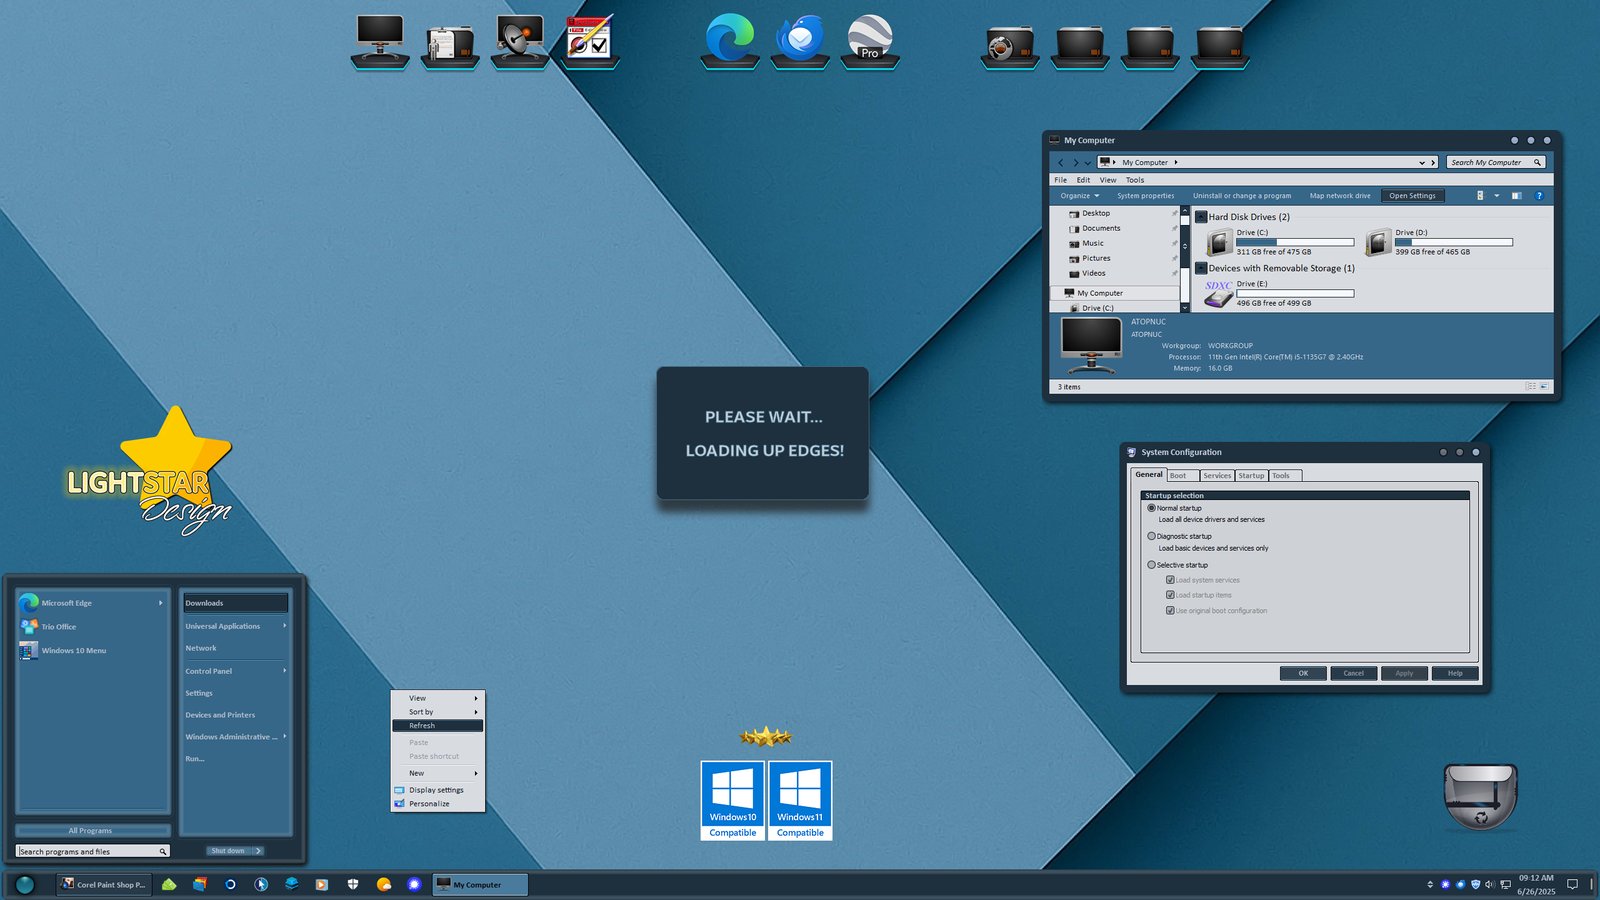Click Drive (E:) capacity bar
Viewport: 1600px width, 900px height.
(x=1295, y=293)
